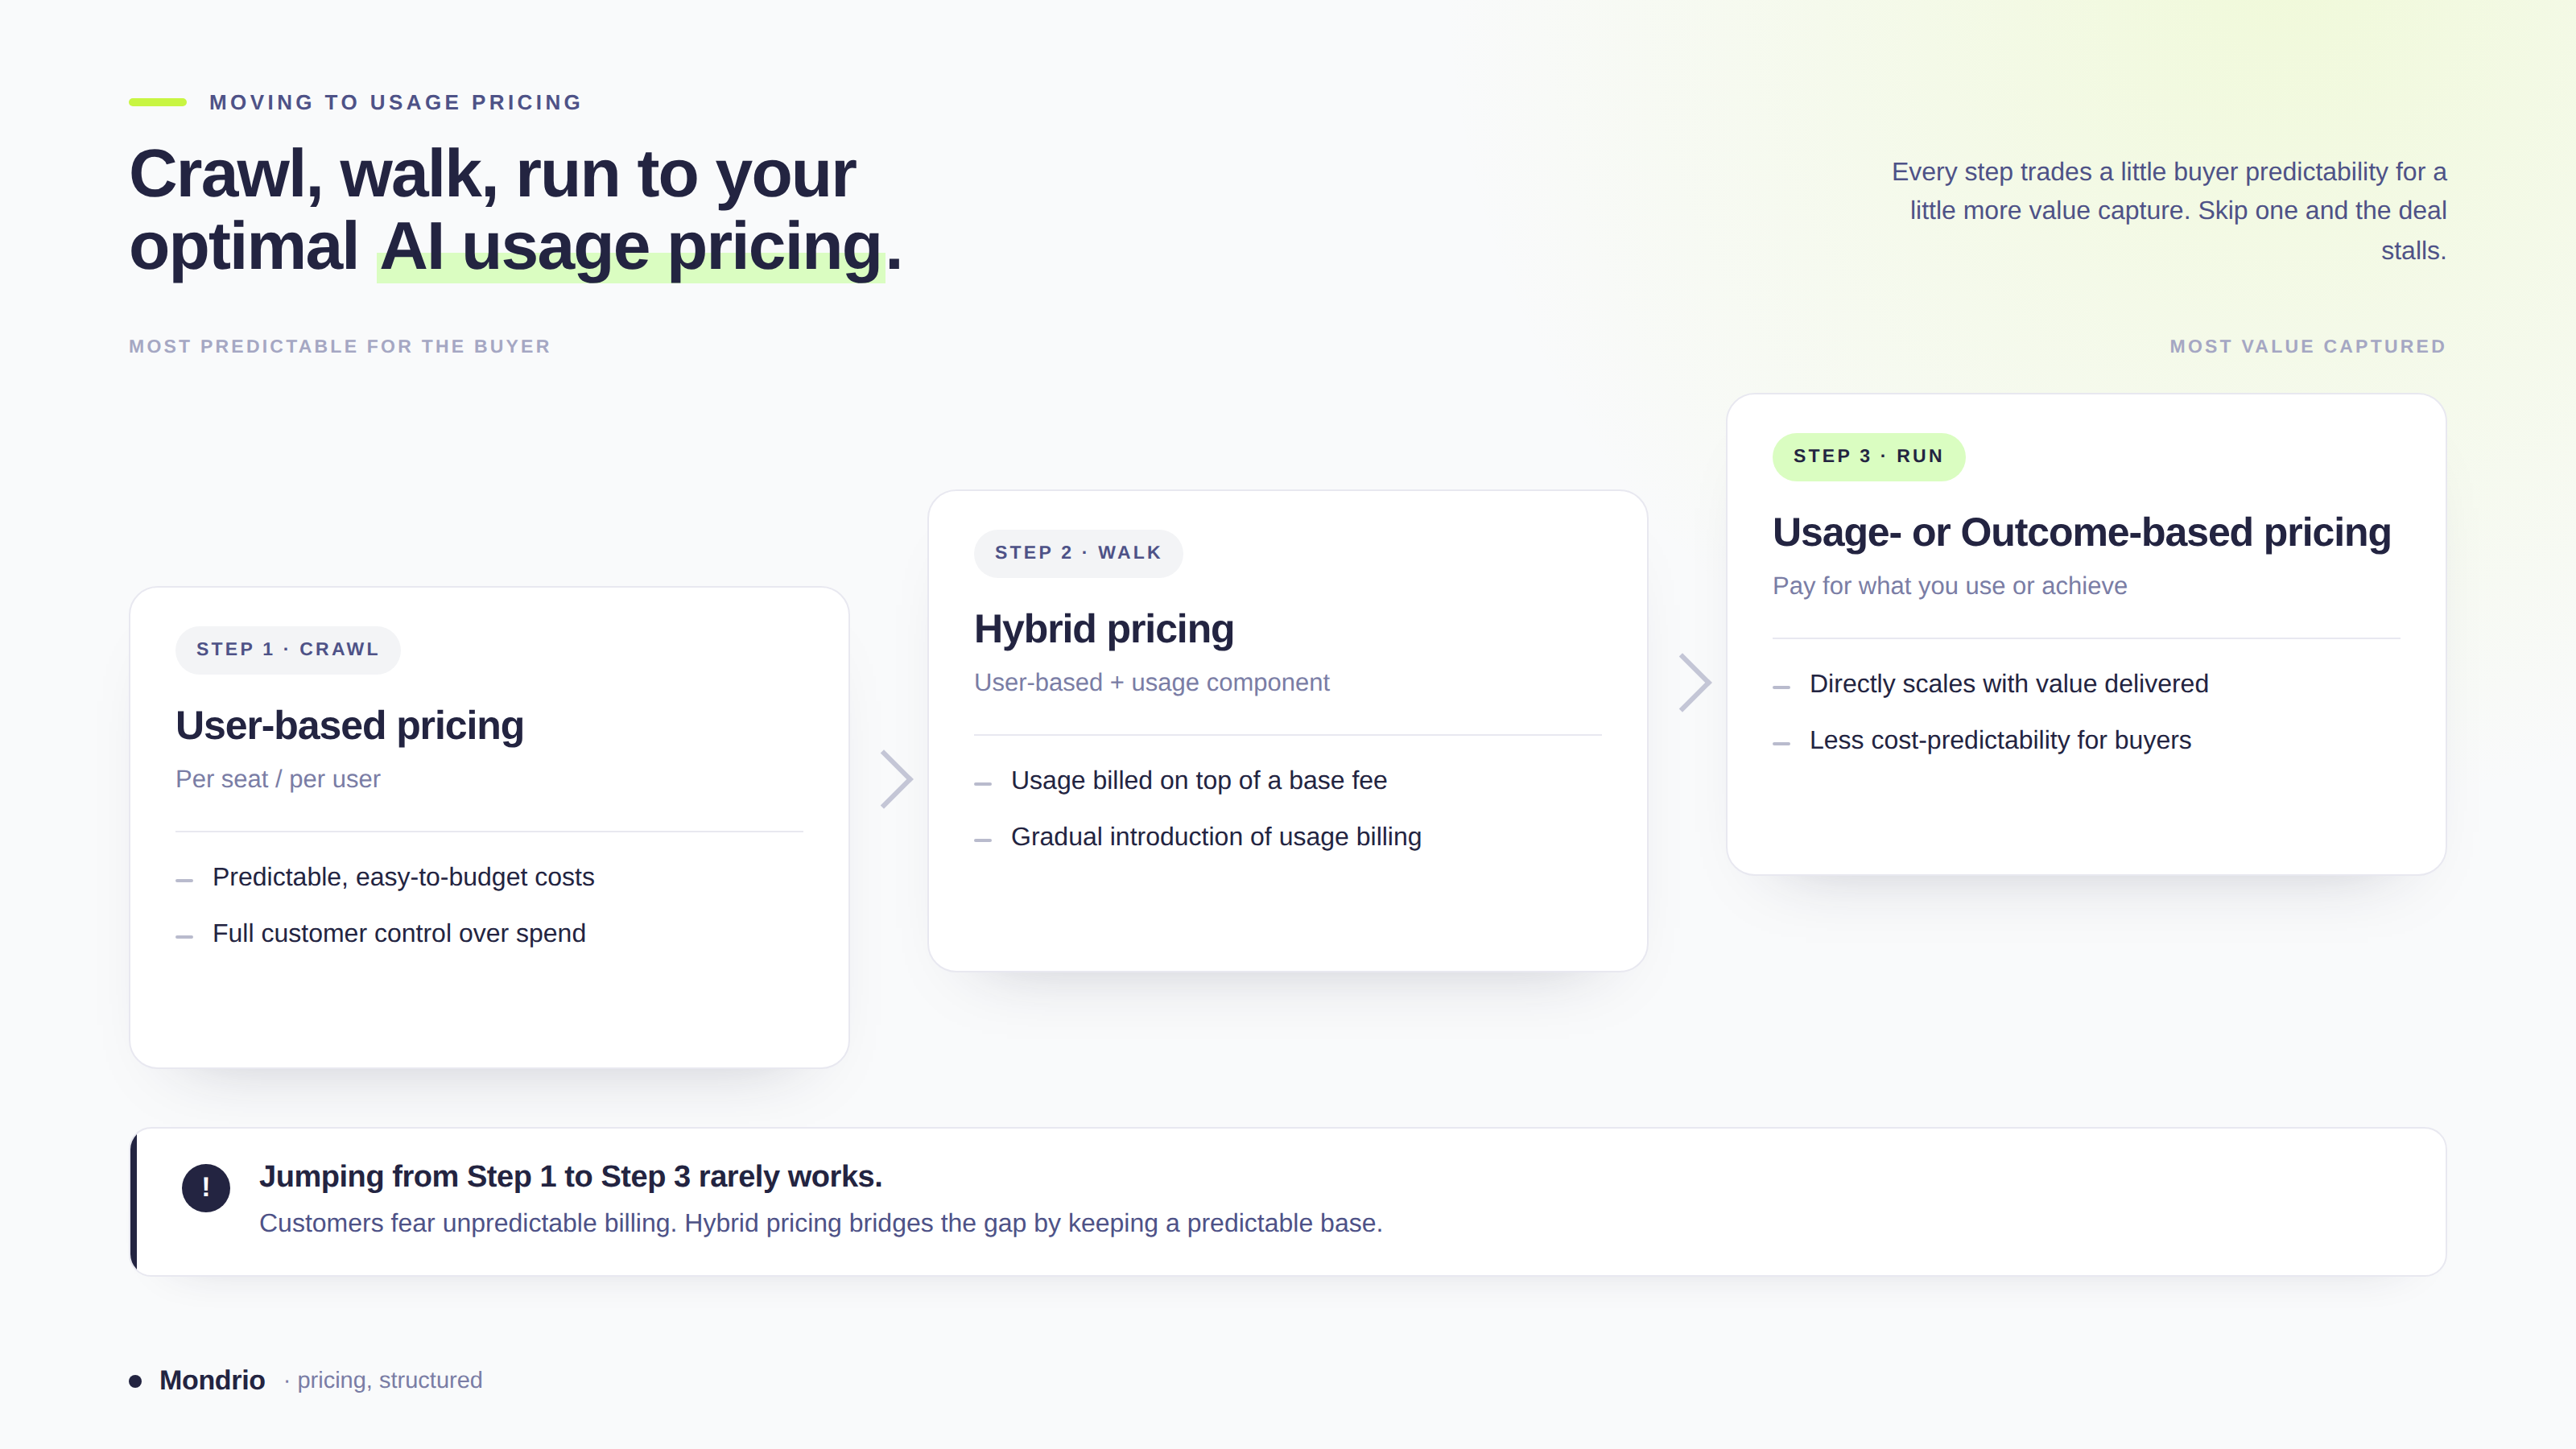Screen dimensions: 2576x1449
Task: Select the green 'STEP 3 · RUN' badge
Action: (1868, 457)
